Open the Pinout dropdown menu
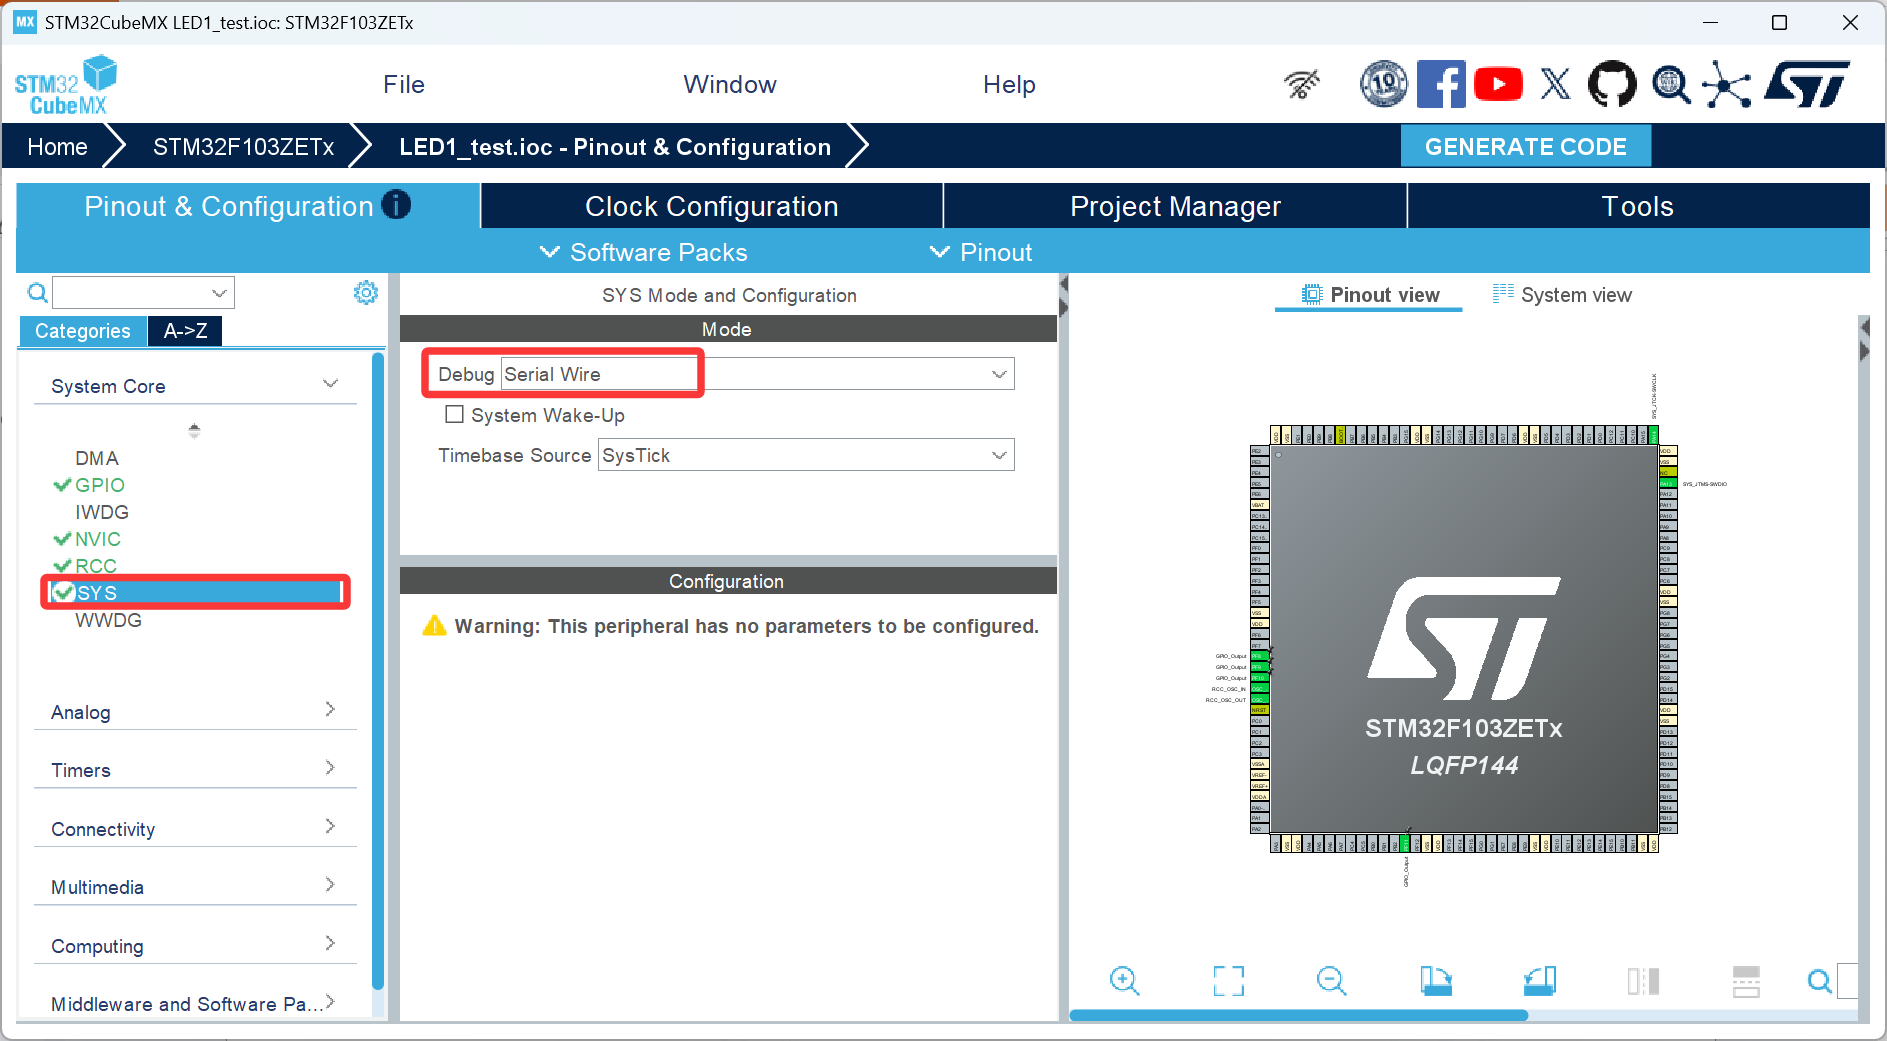 981,252
